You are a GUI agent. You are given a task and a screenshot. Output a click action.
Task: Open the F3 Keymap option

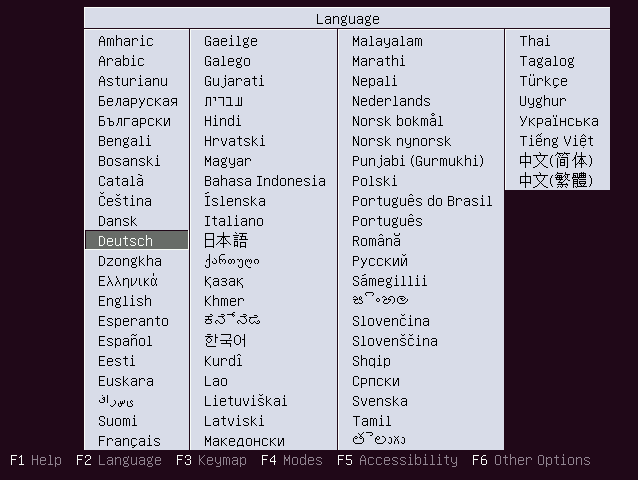click(x=209, y=461)
